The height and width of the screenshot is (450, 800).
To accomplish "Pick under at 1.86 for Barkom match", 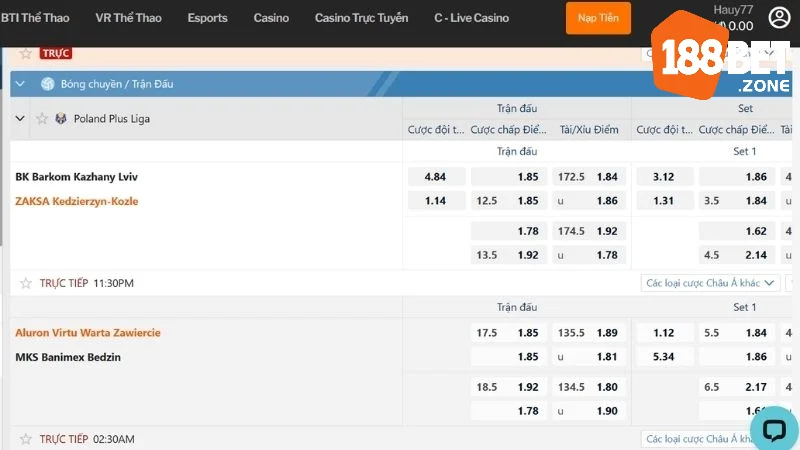I will (589, 201).
